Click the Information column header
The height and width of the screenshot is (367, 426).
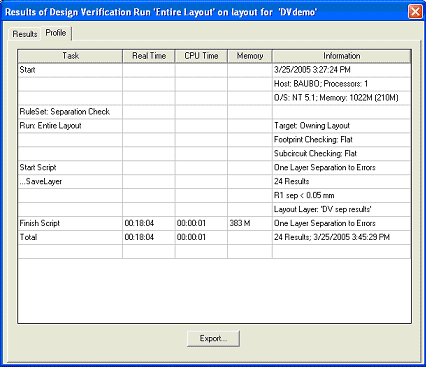click(x=342, y=56)
